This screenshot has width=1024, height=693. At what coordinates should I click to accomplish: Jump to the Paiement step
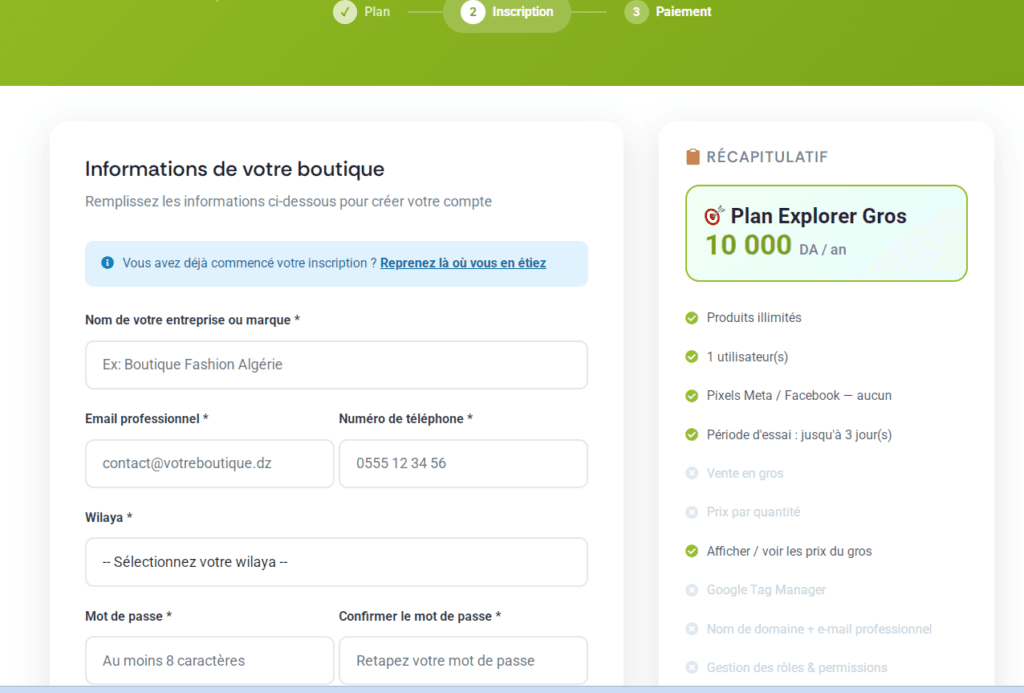[668, 12]
